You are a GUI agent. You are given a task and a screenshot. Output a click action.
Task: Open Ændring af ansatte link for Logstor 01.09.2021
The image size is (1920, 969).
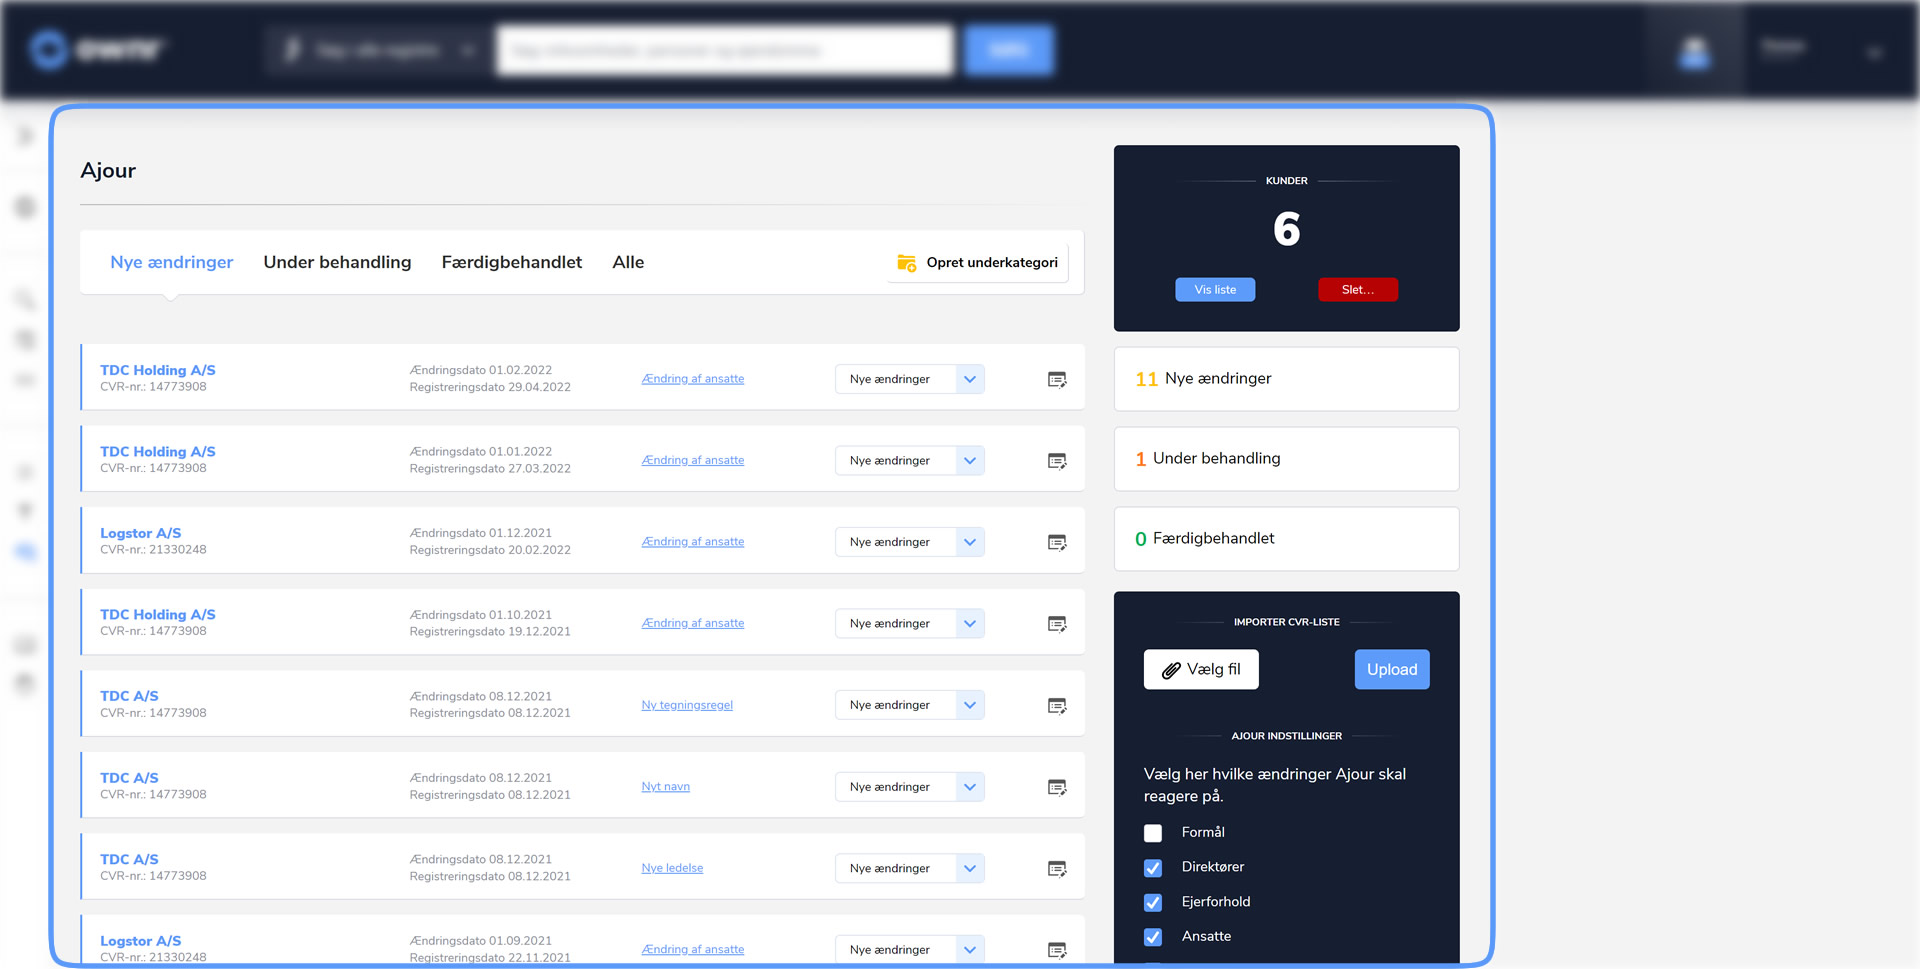point(693,950)
